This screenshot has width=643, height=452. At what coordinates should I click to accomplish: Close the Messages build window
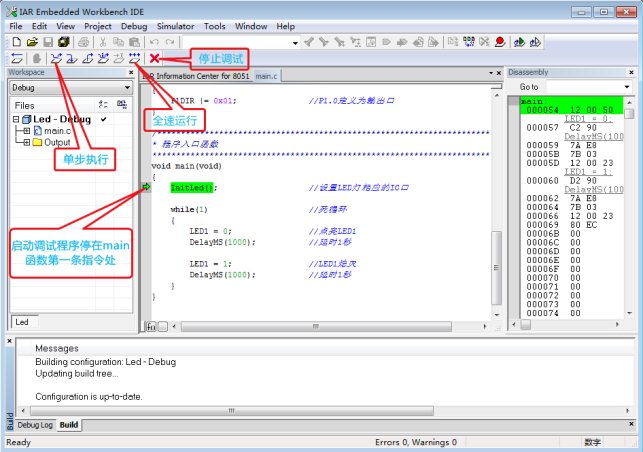point(9,340)
